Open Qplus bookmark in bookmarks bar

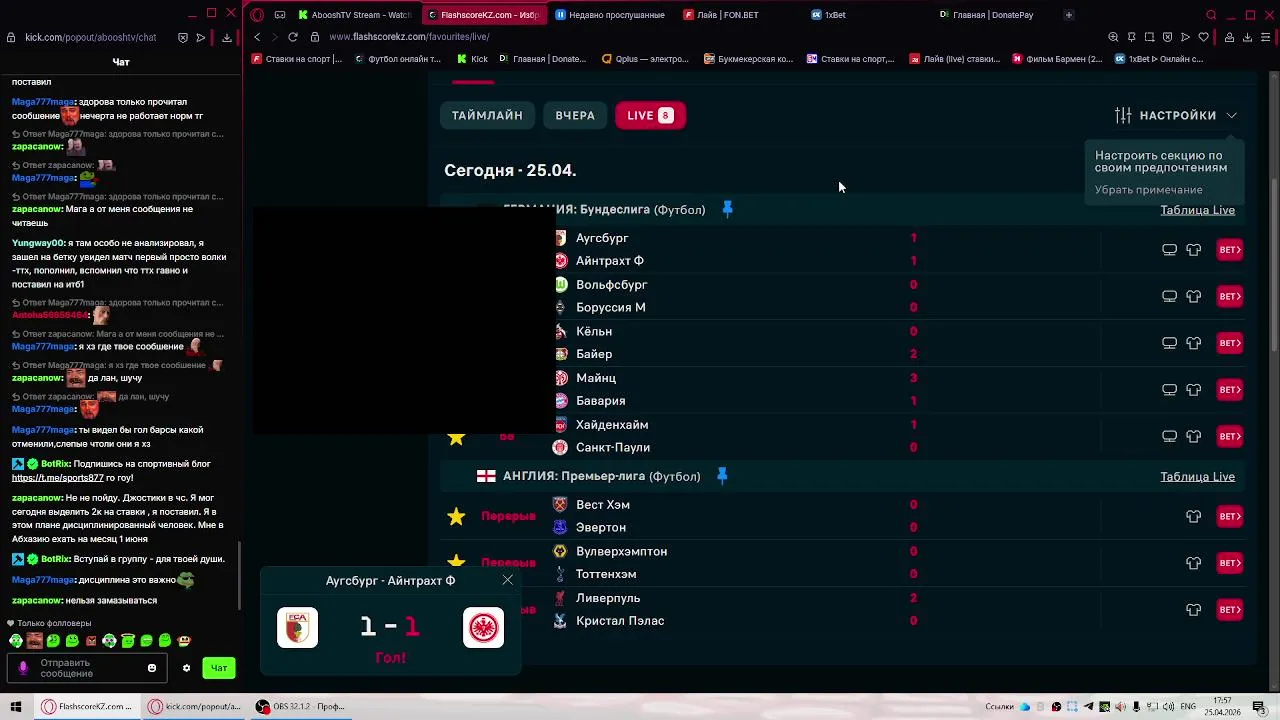(645, 59)
